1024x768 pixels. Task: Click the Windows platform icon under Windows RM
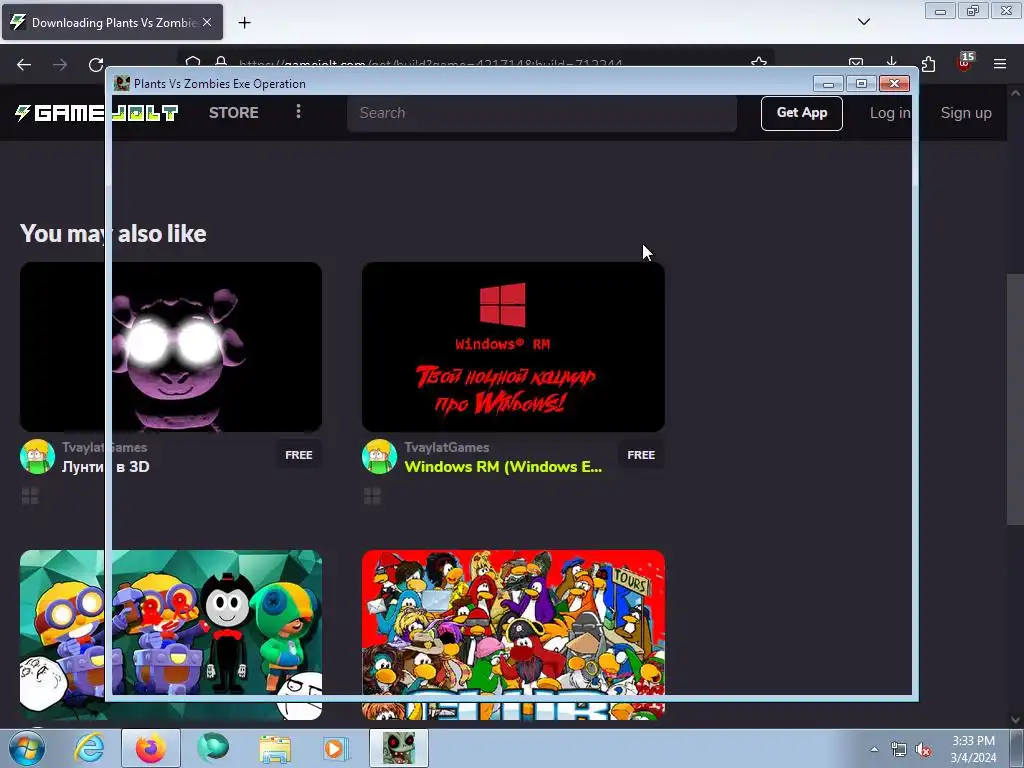372,496
